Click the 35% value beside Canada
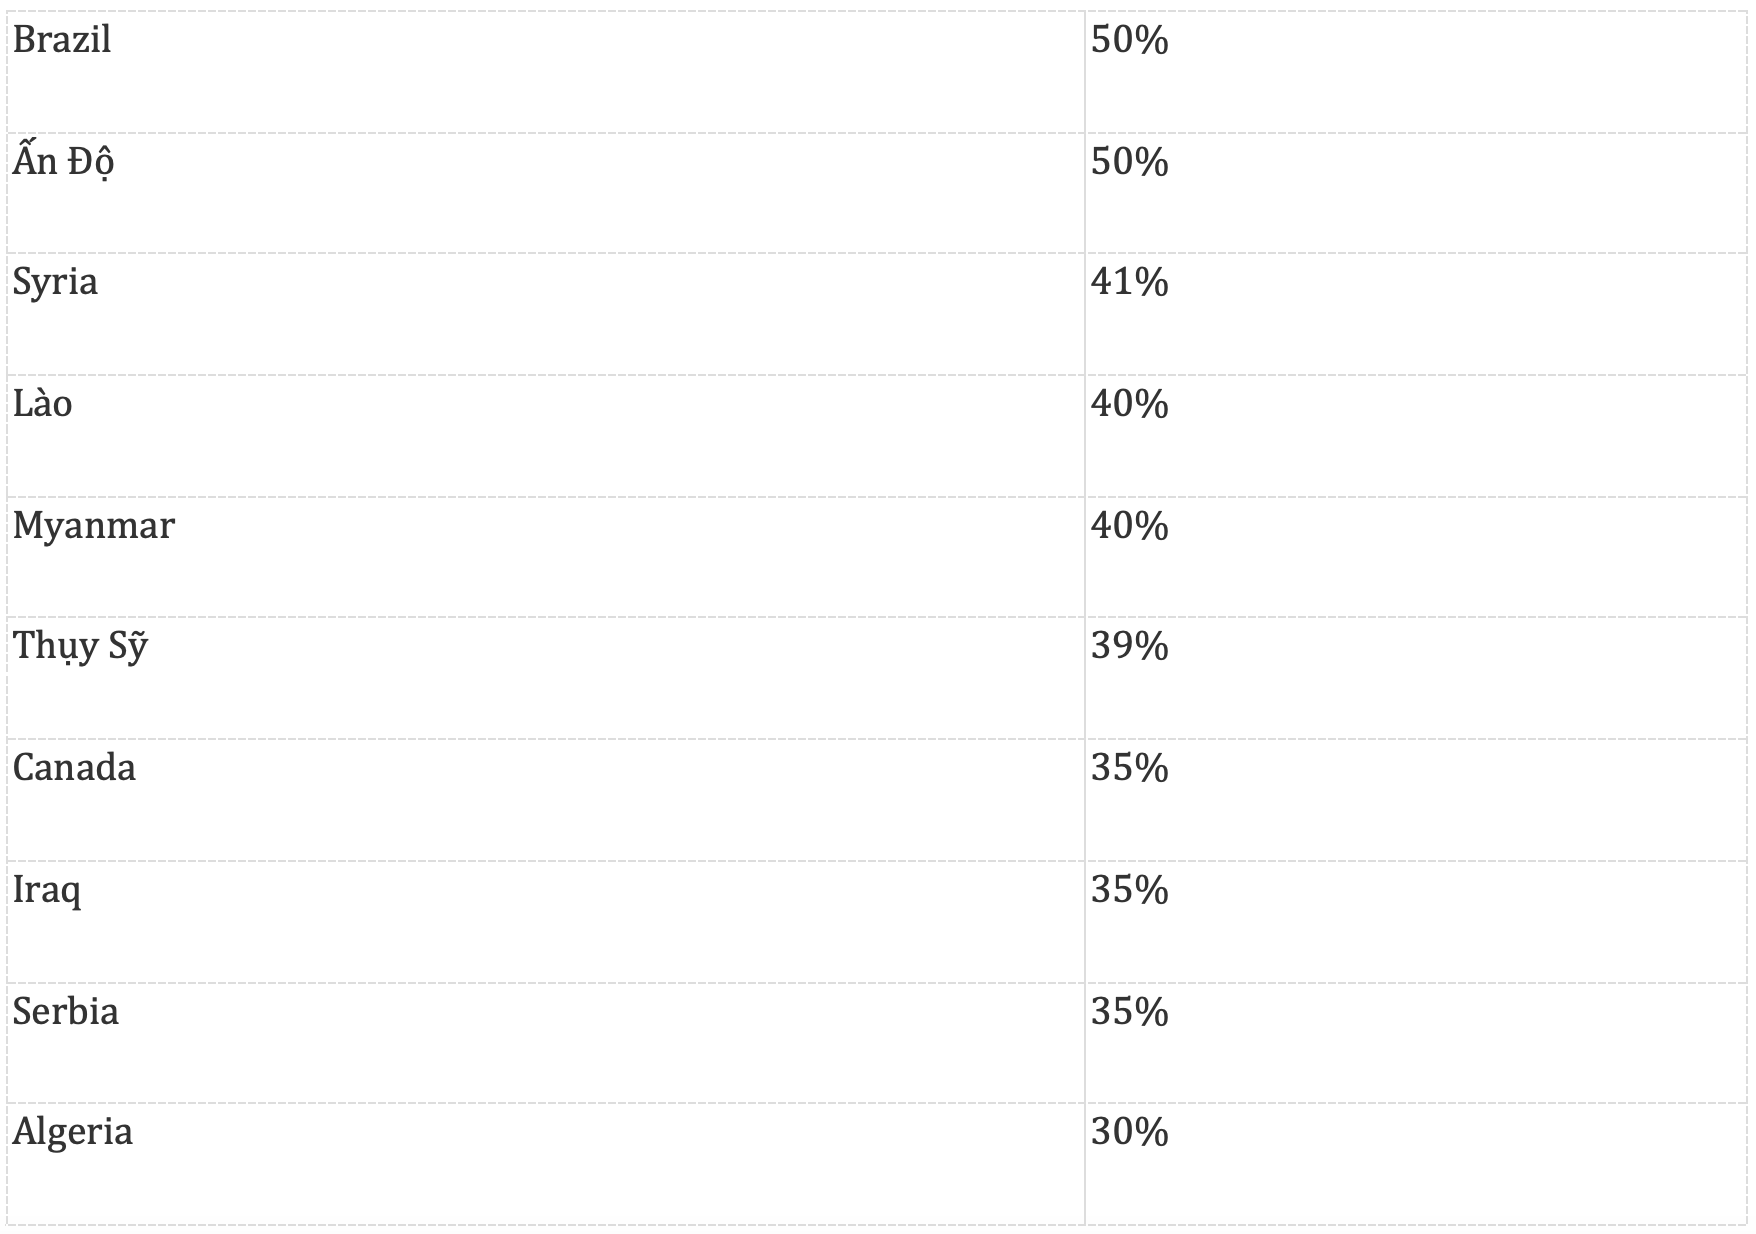This screenshot has height=1234, width=1756. tap(1129, 768)
